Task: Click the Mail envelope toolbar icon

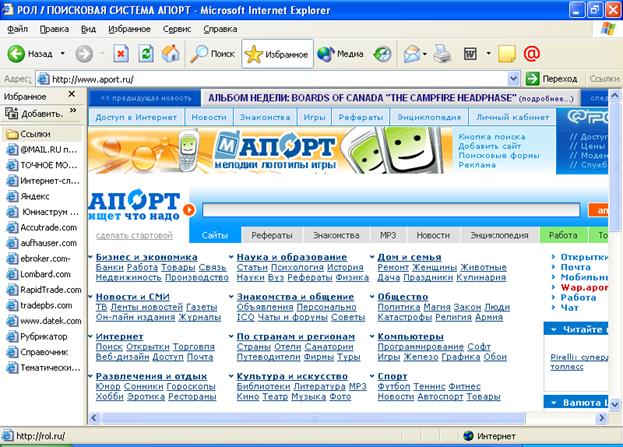Action: [412, 54]
